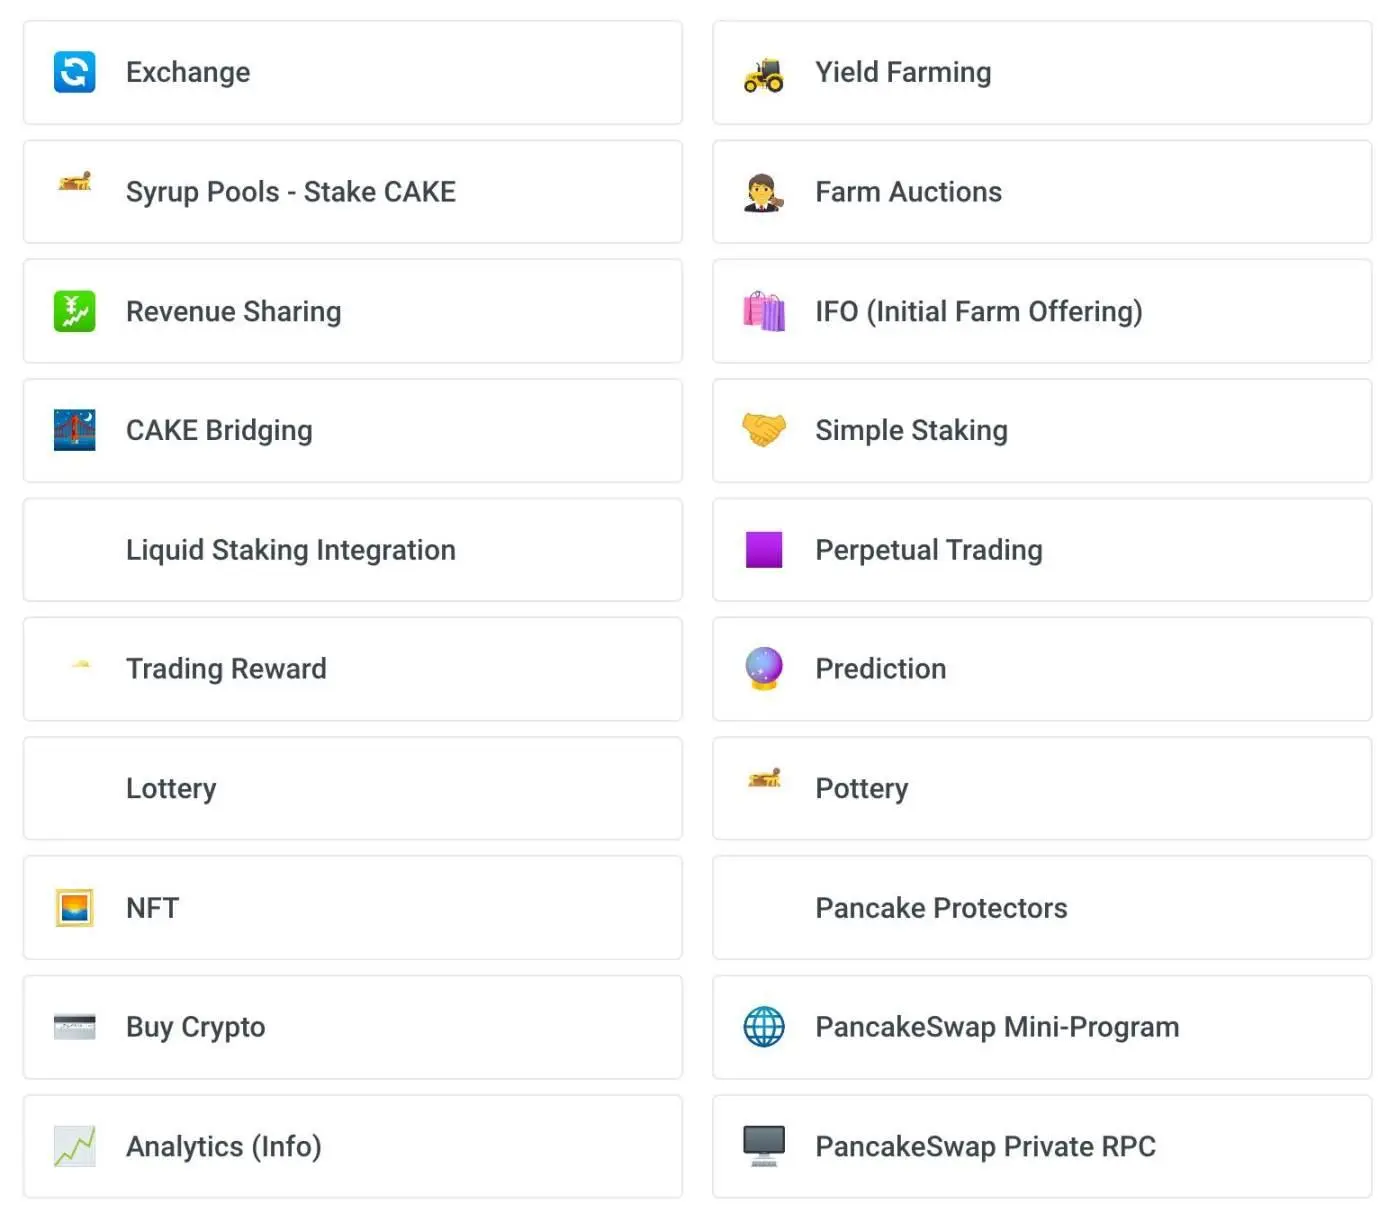Viewport: 1388px width, 1213px height.
Task: Click the desktop monitor Private RPC icon
Action: tap(764, 1146)
